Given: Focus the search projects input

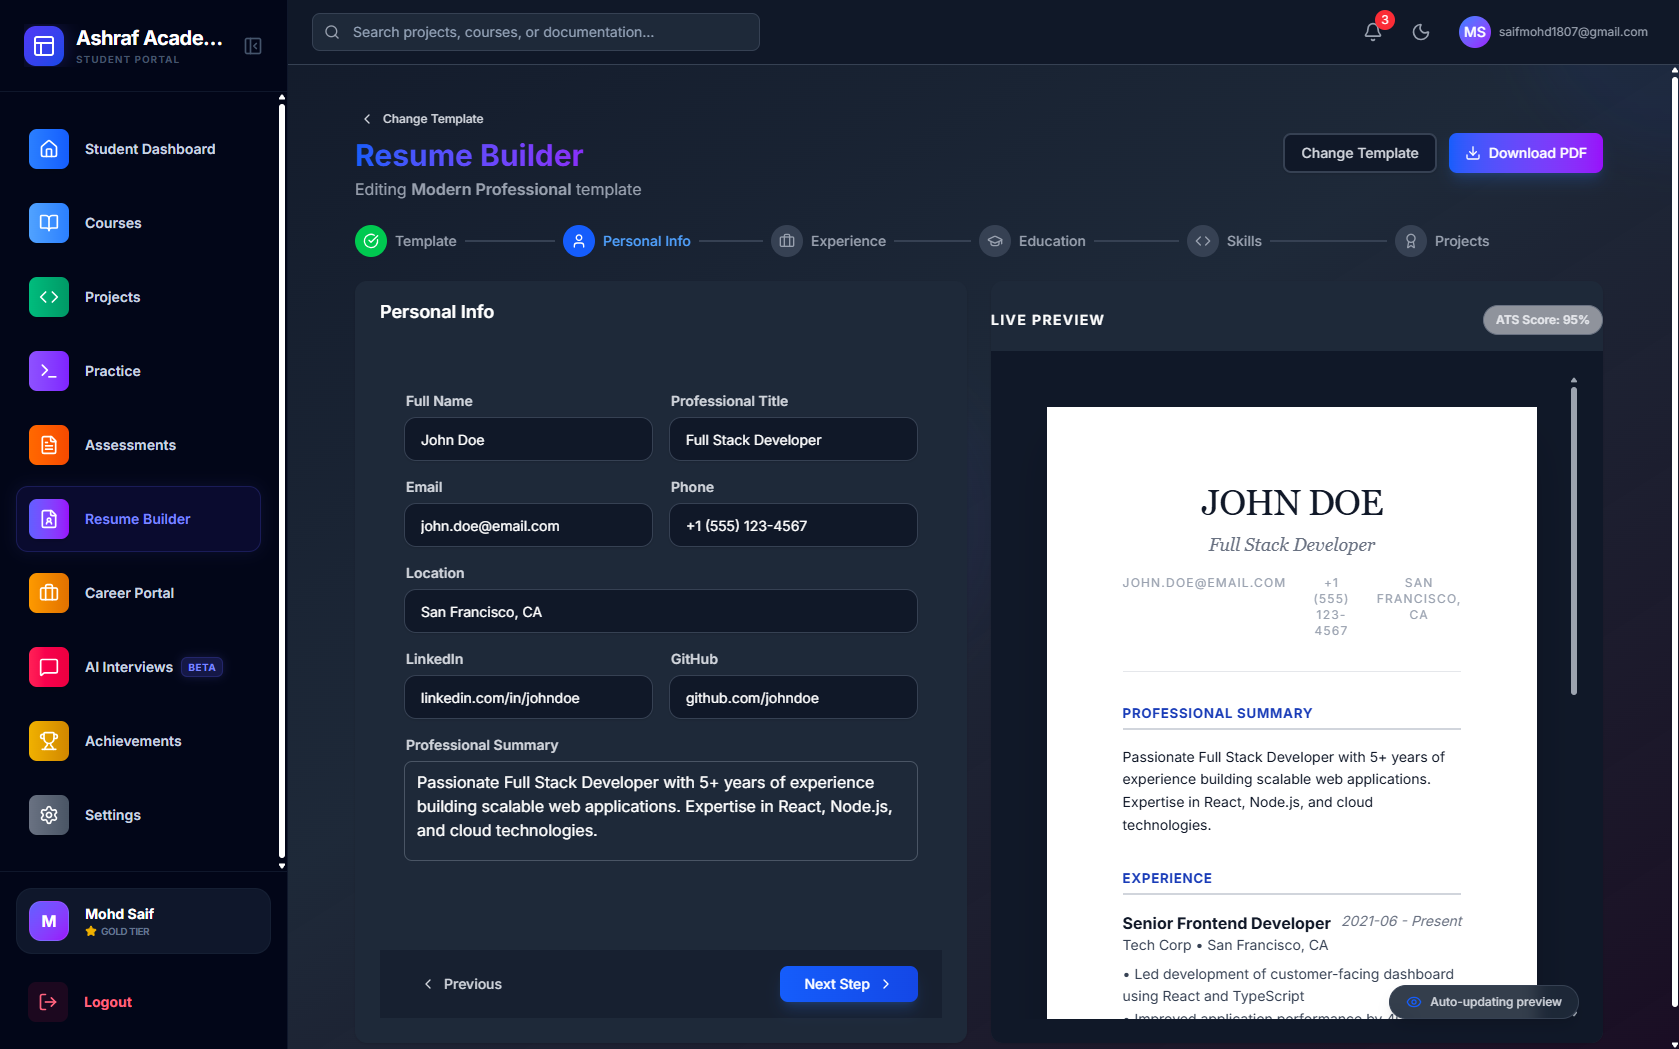Looking at the screenshot, I should click(x=536, y=32).
